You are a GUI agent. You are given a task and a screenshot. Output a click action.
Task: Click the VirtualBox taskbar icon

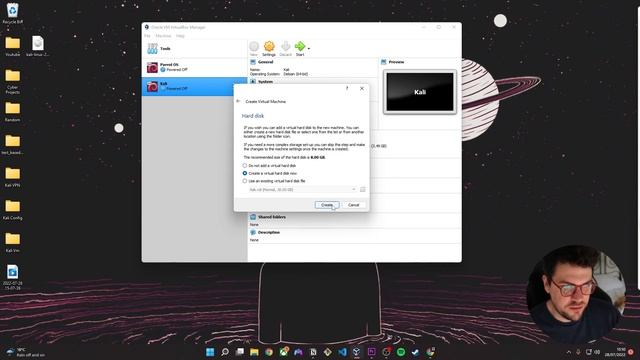click(x=356, y=352)
